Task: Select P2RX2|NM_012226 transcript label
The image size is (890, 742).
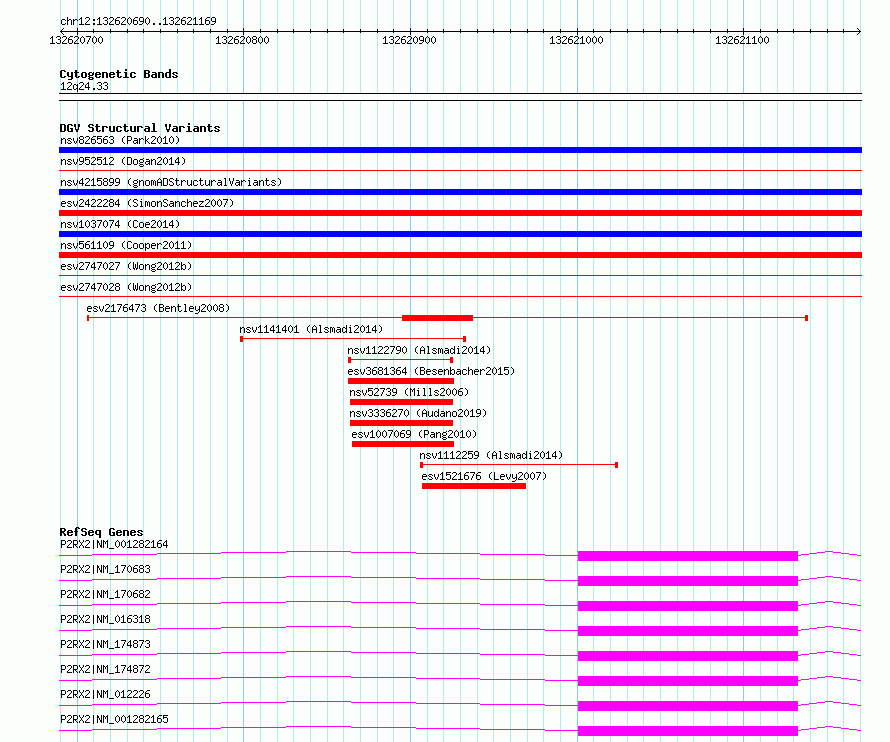Action: tap(105, 694)
